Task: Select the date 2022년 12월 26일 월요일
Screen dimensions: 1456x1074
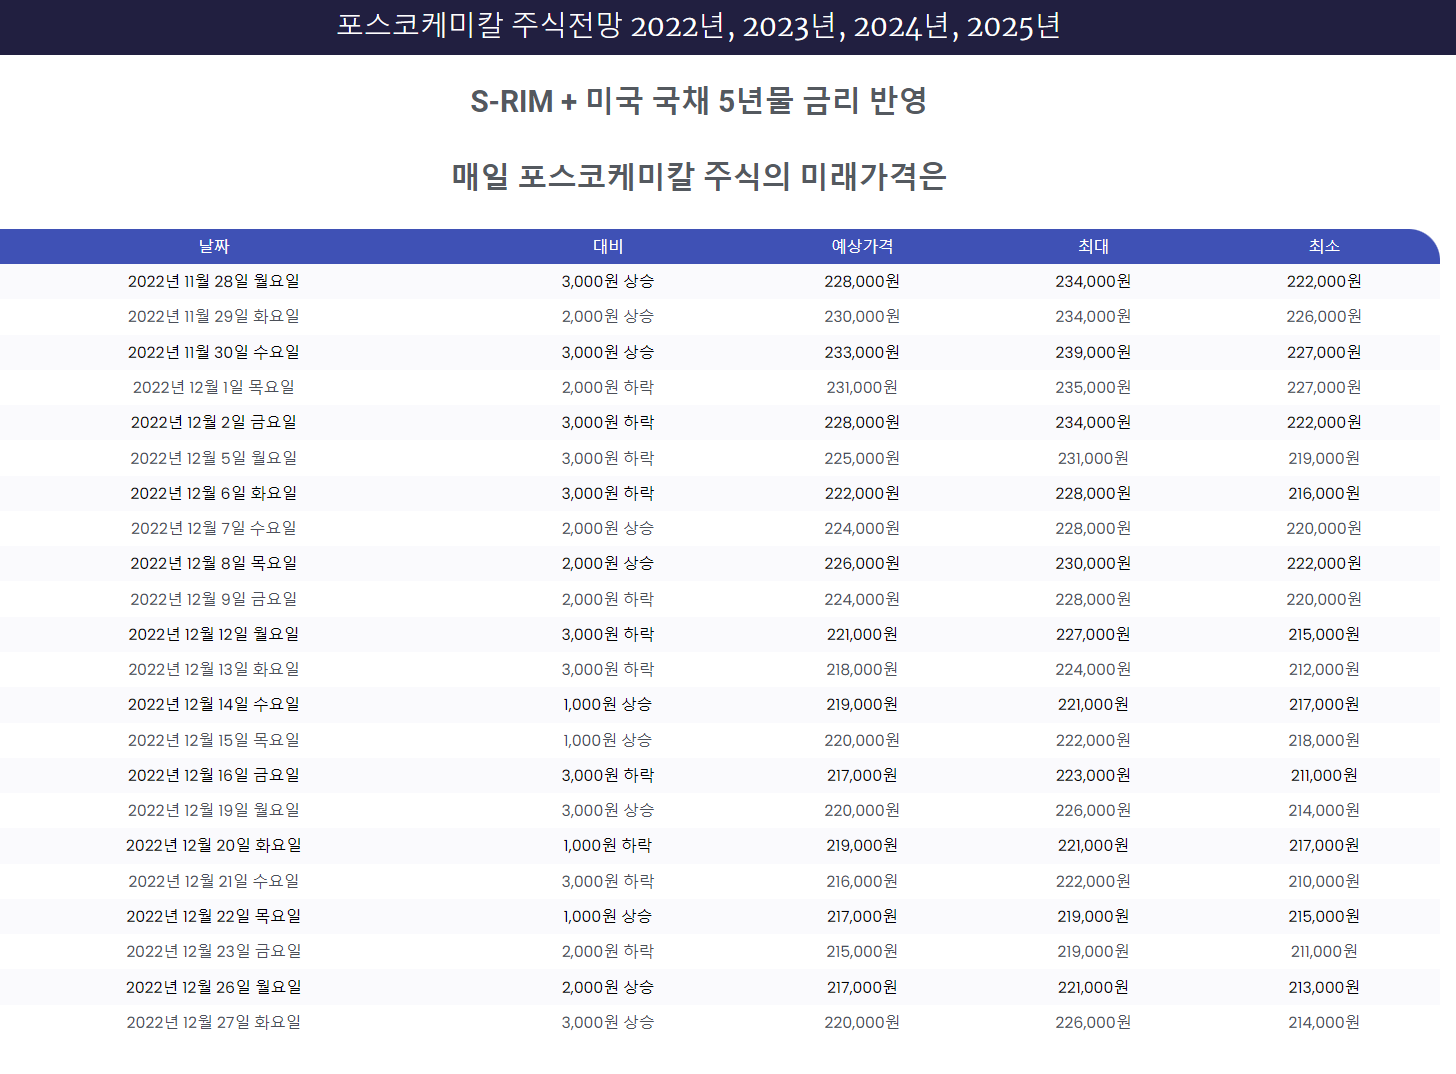Action: 214,987
